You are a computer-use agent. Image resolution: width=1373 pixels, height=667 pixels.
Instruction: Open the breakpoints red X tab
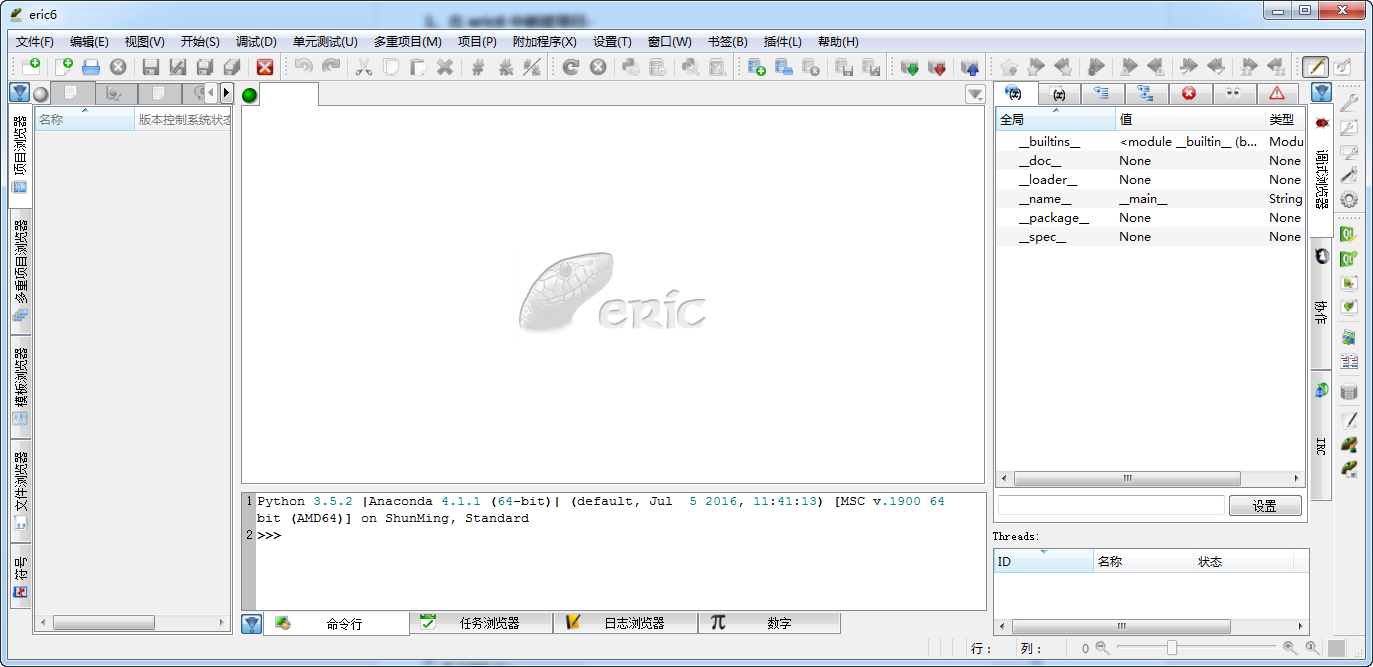[1189, 93]
